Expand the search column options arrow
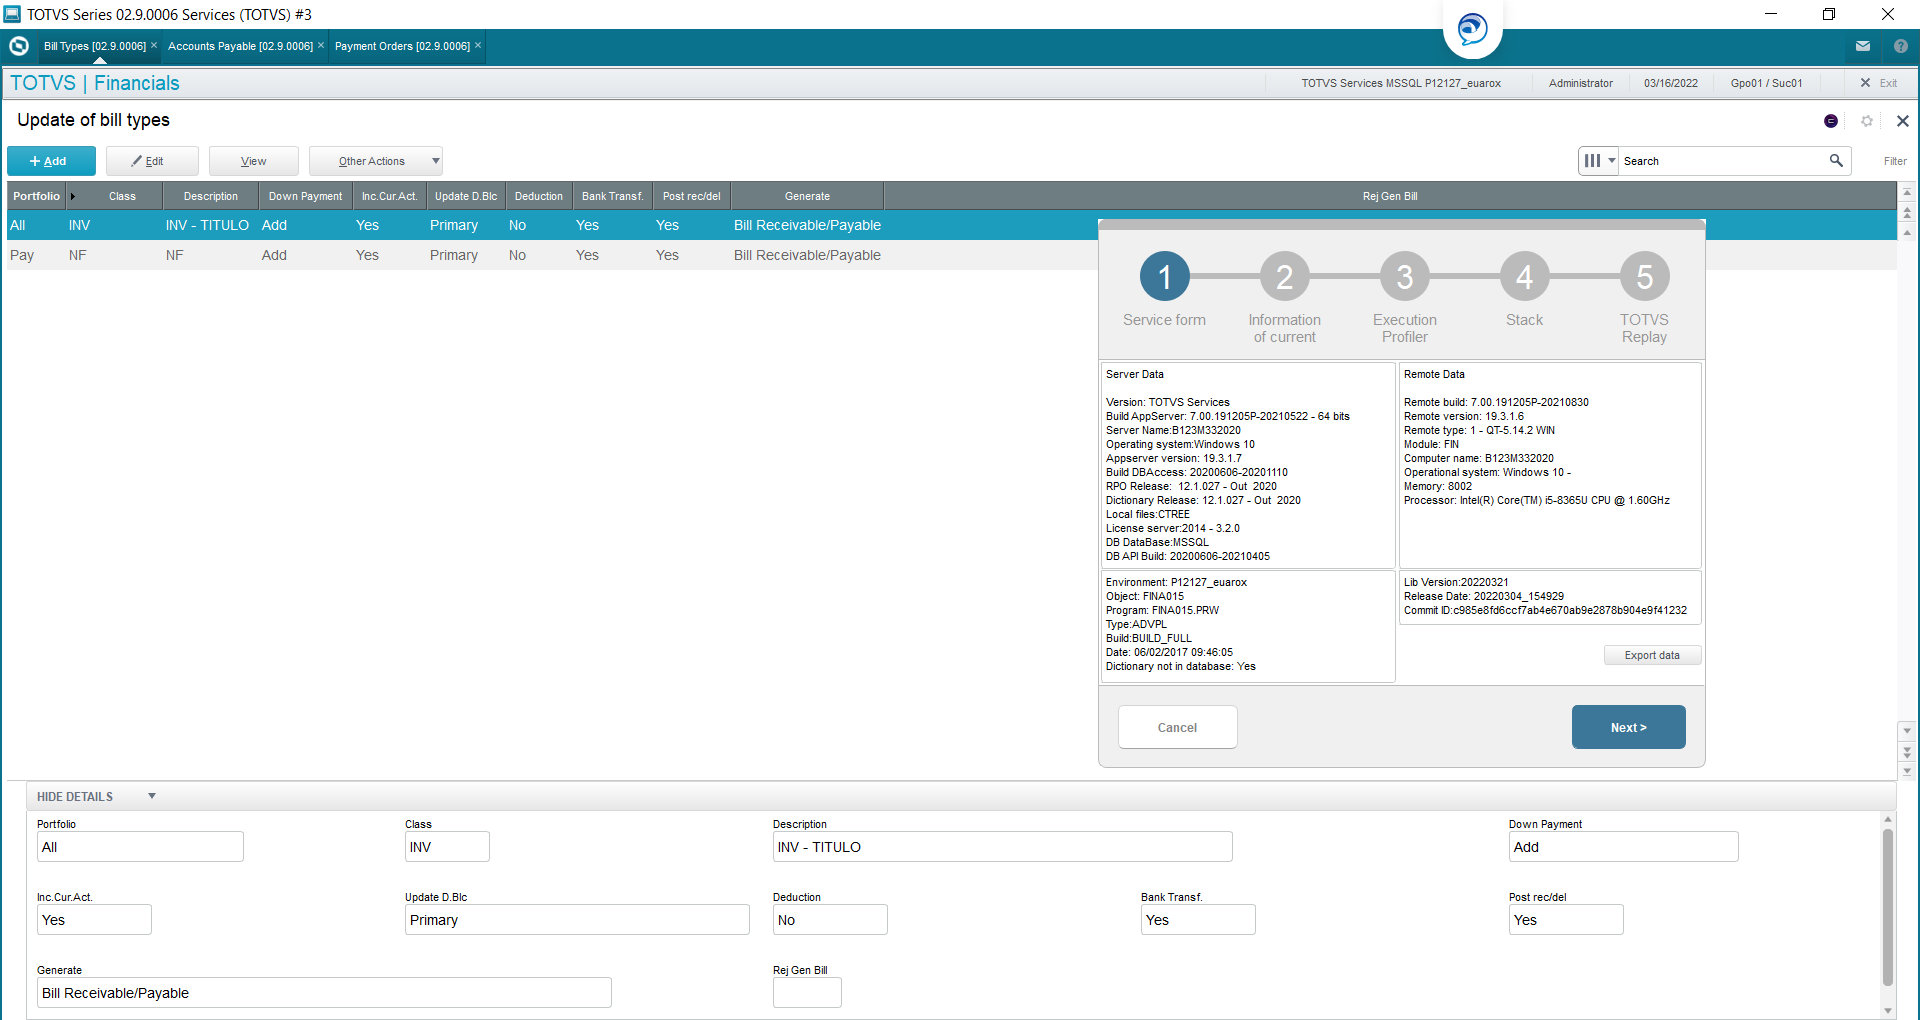The width and height of the screenshot is (1920, 1020). [1612, 161]
